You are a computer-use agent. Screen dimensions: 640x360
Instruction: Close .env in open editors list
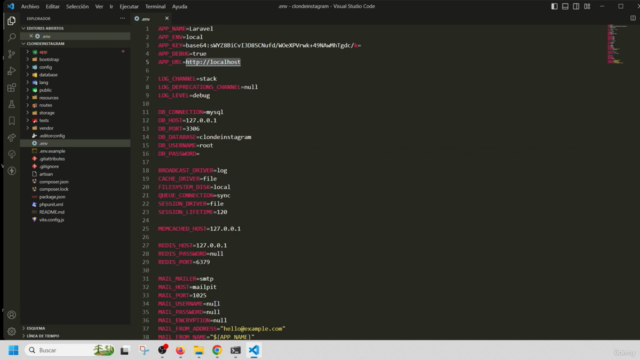31,36
